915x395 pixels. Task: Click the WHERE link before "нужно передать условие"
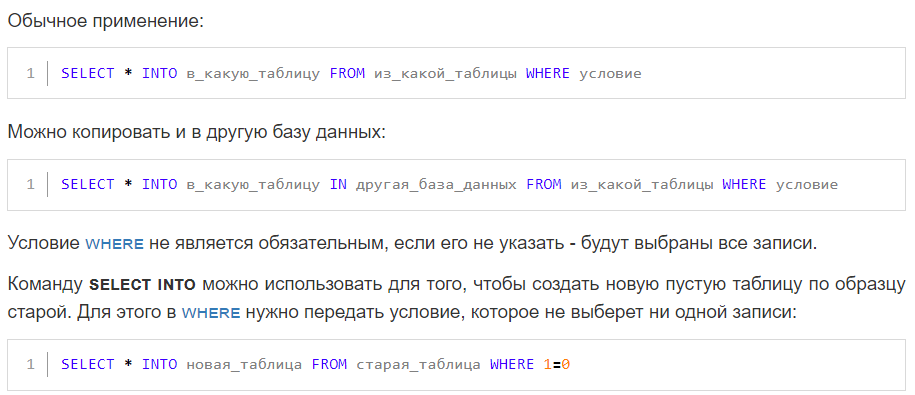click(x=211, y=313)
